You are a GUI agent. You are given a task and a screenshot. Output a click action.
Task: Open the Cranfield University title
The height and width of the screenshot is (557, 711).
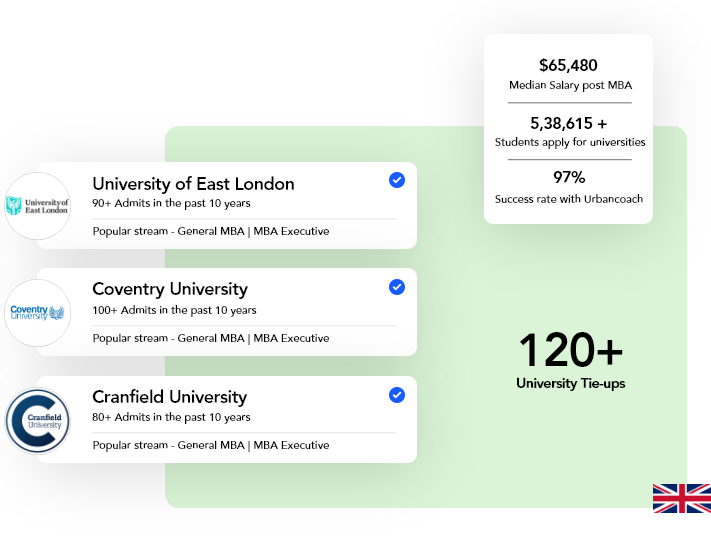point(169,397)
